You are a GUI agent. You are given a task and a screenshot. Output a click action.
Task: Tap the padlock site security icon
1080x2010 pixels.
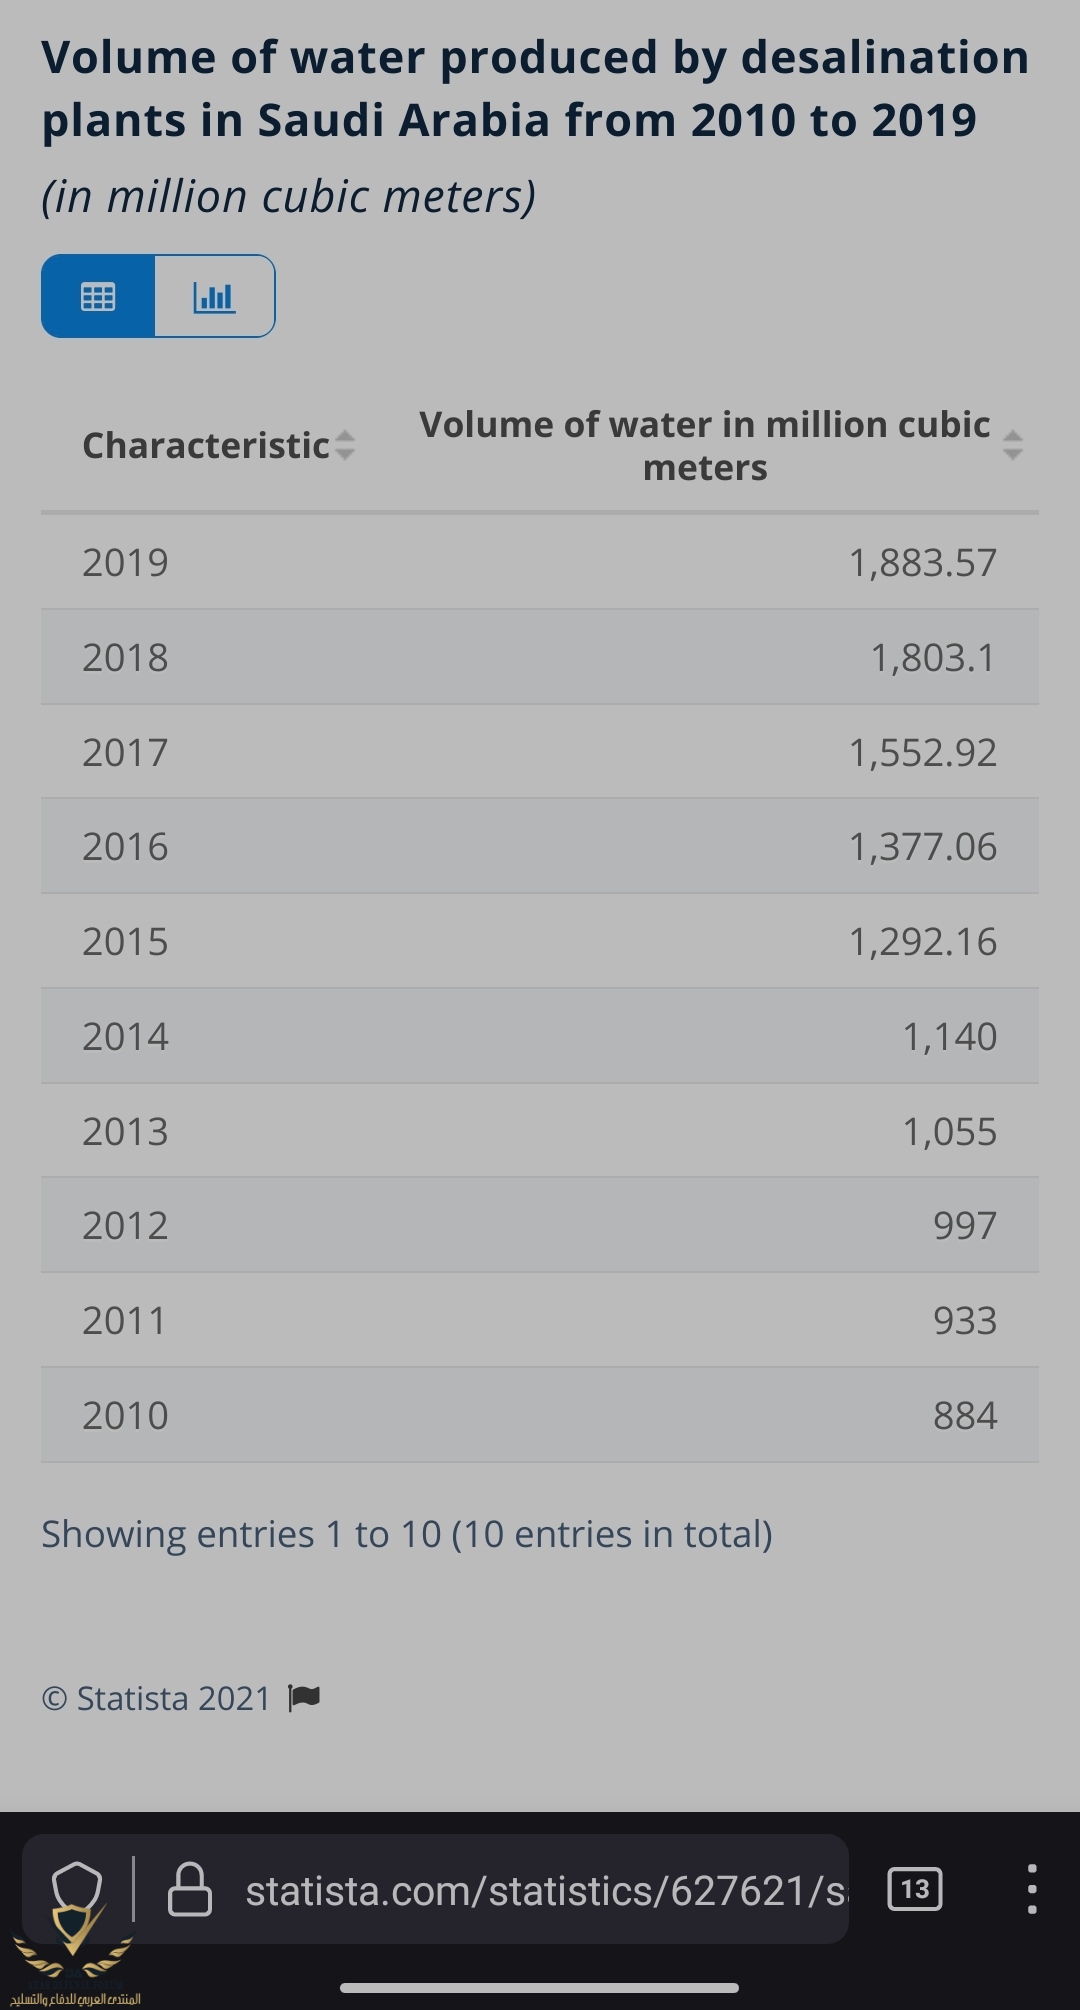tap(190, 1889)
